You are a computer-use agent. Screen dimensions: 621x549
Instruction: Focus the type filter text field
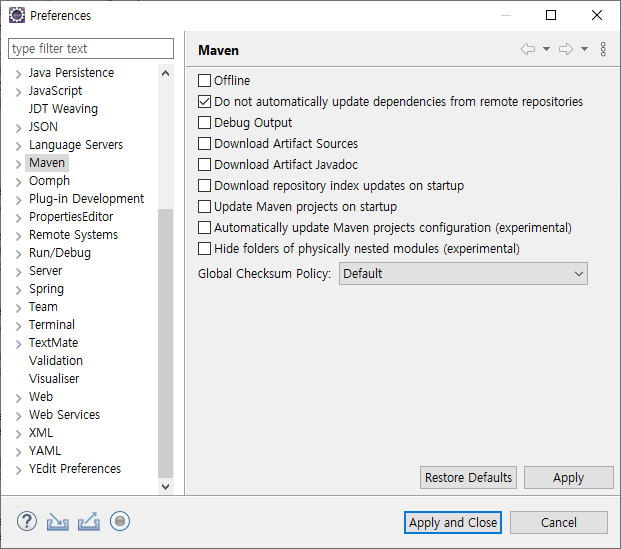tap(91, 49)
